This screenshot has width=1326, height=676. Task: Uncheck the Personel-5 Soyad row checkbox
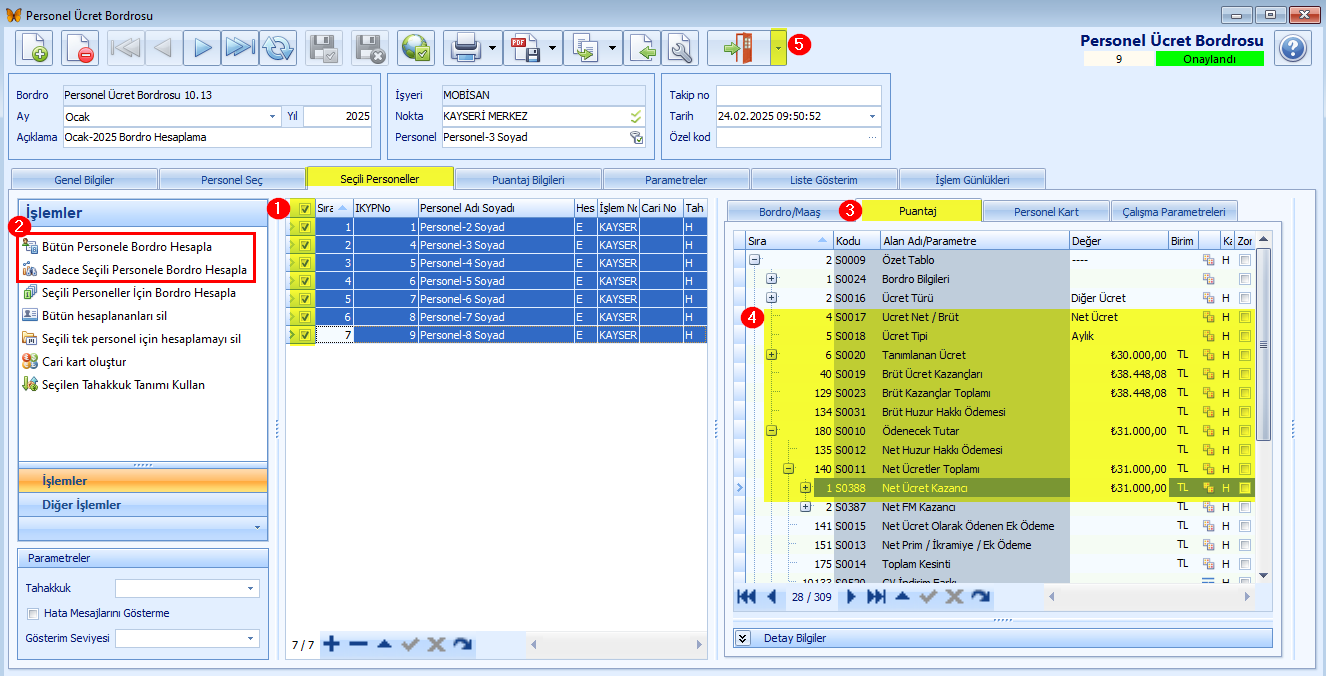coord(304,281)
